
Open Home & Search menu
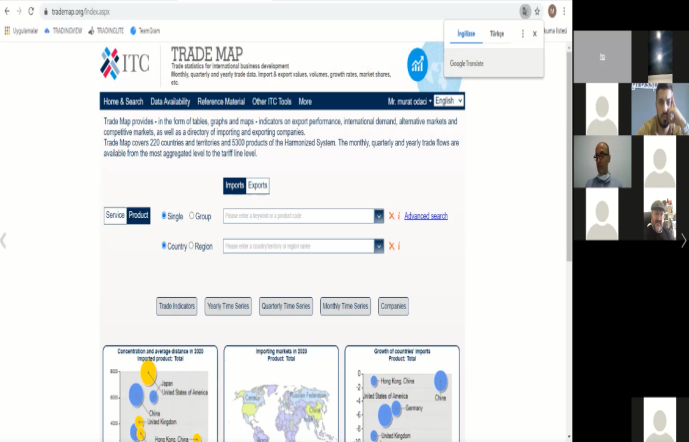click(123, 101)
